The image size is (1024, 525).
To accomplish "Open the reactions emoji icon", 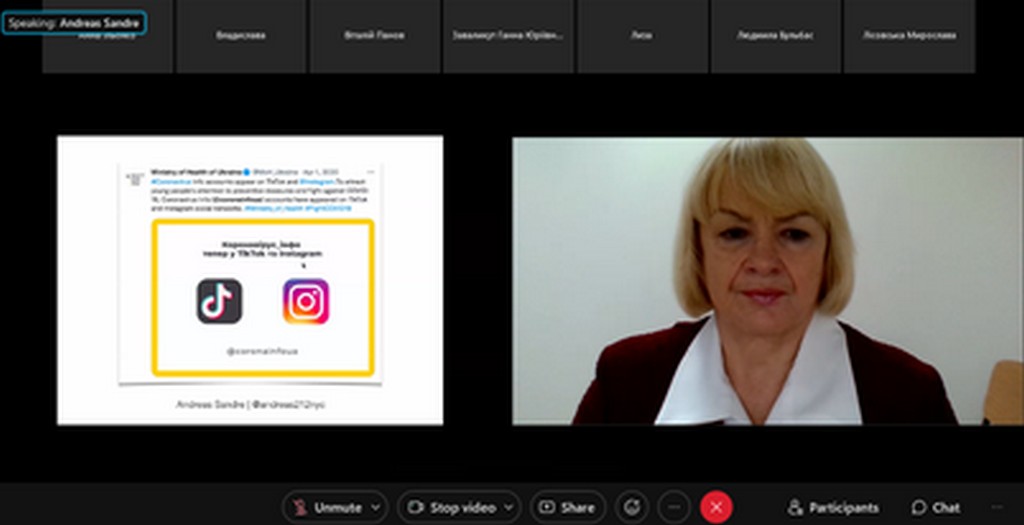I will (631, 507).
